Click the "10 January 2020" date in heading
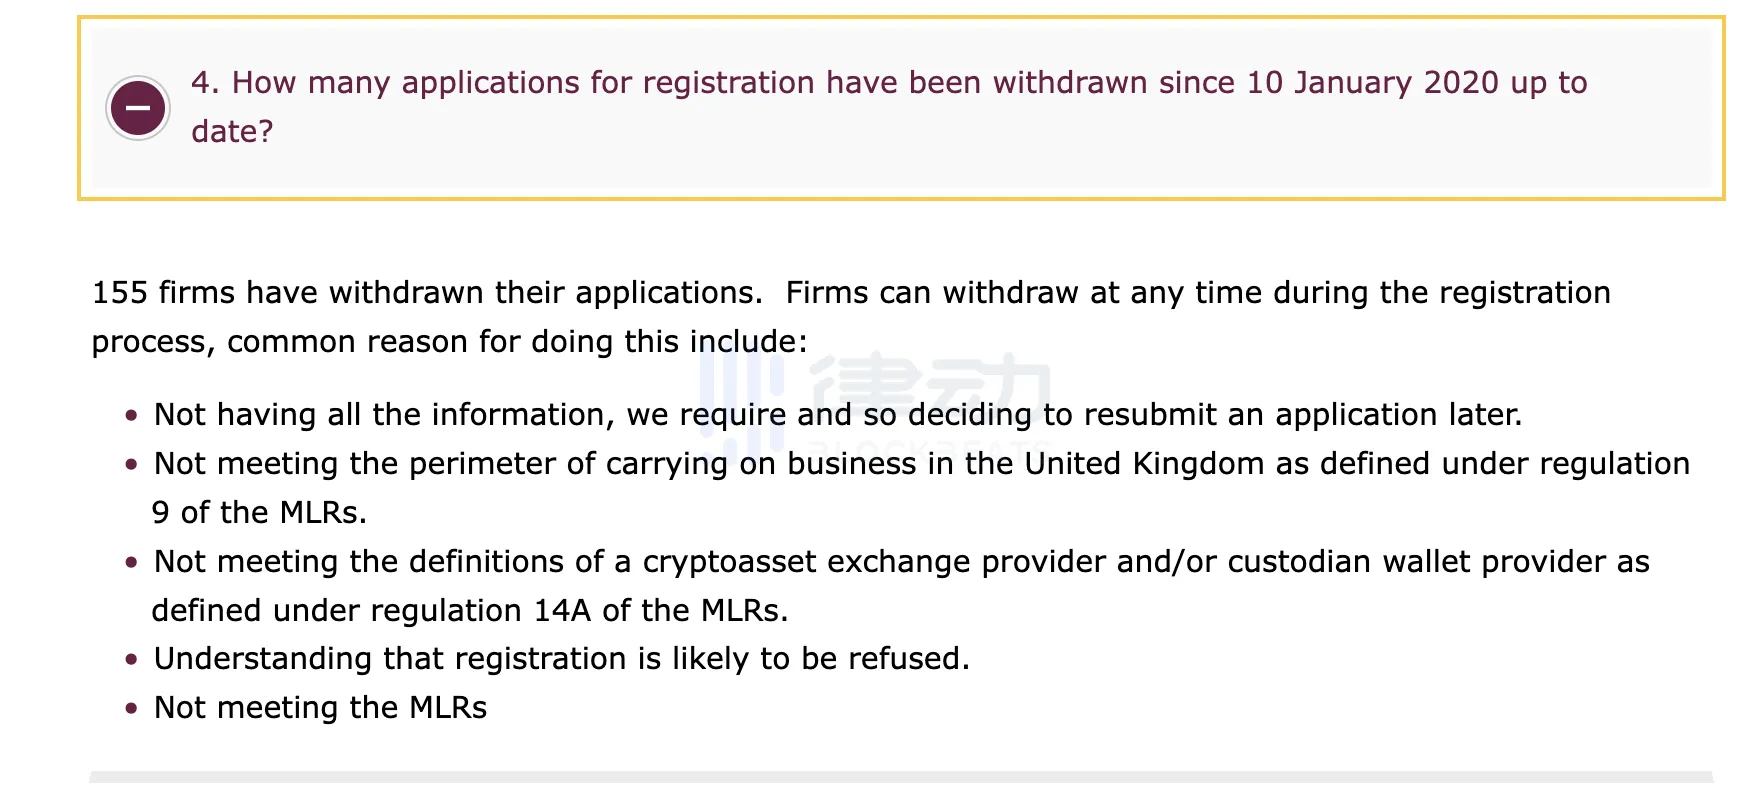This screenshot has width=1750, height=806. [x=1372, y=83]
